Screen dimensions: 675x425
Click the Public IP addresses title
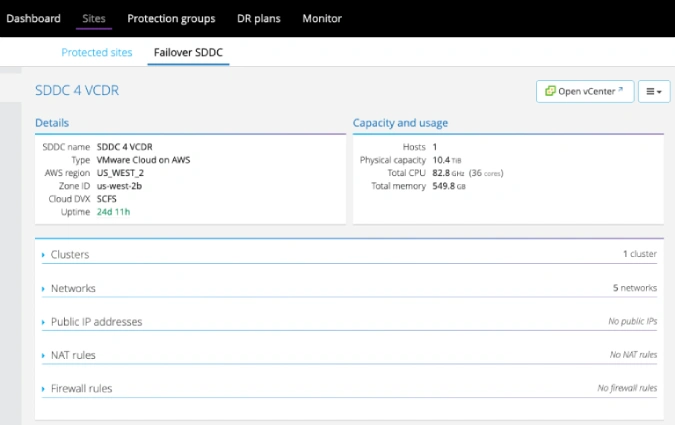click(x=96, y=322)
